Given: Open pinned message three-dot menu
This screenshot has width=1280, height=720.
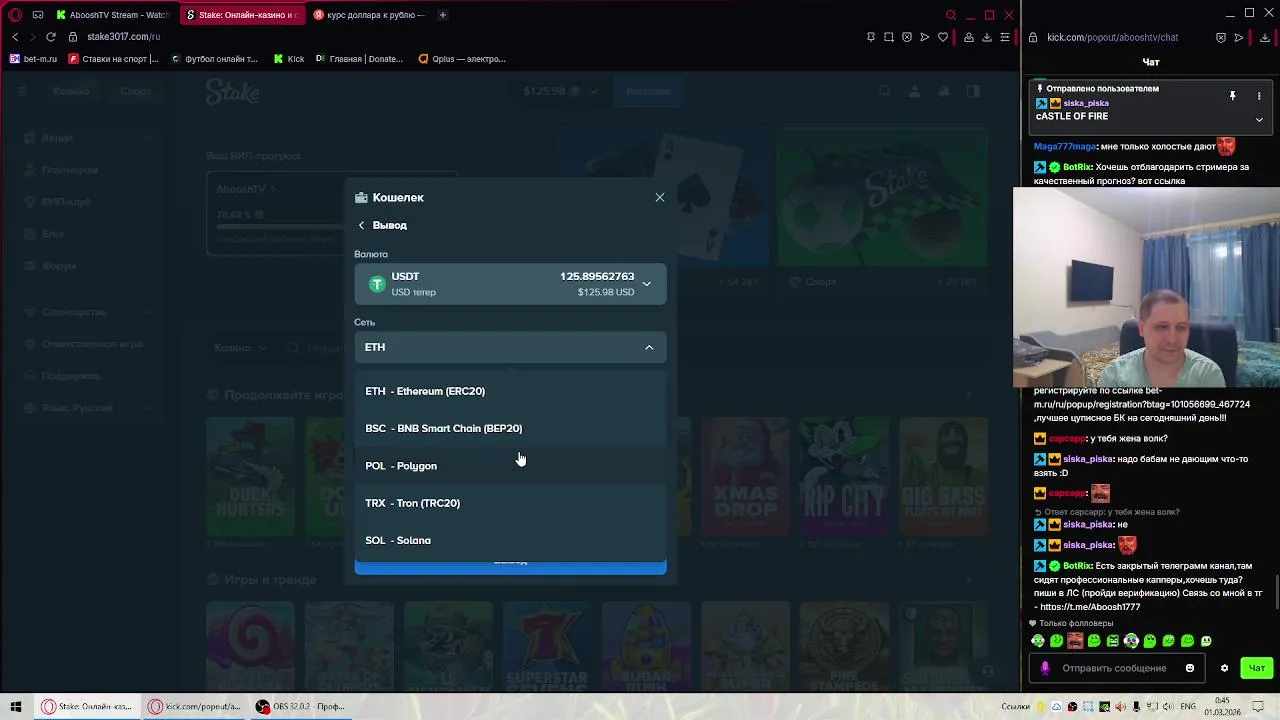Looking at the screenshot, I should click(x=1259, y=96).
